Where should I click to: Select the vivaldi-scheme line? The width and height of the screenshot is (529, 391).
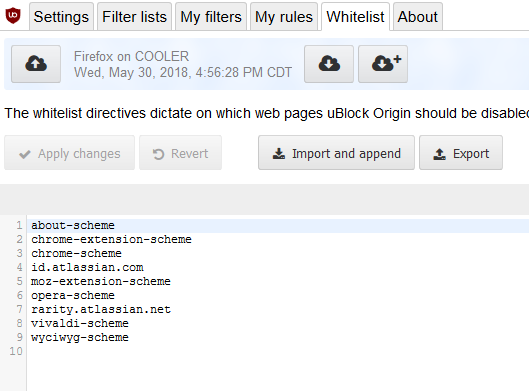80,324
